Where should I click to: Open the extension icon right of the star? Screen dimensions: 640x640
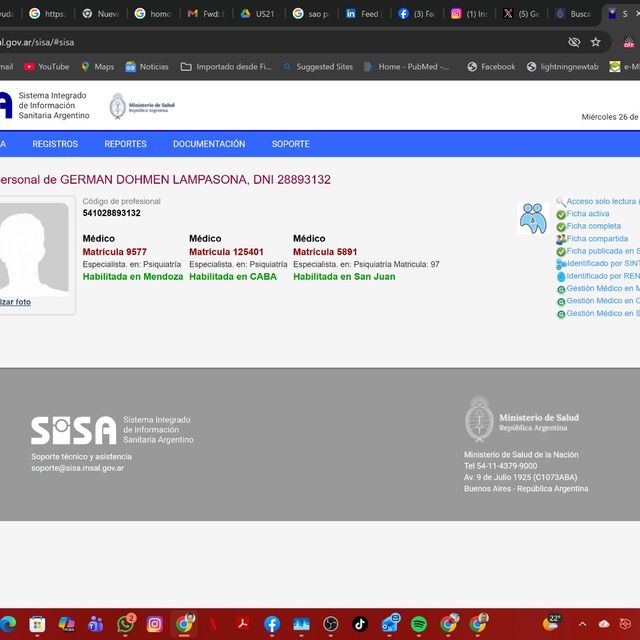tap(629, 42)
